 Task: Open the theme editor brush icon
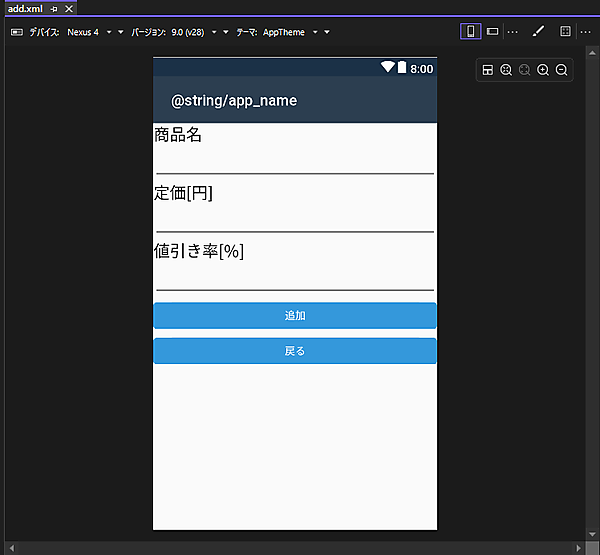pos(538,31)
